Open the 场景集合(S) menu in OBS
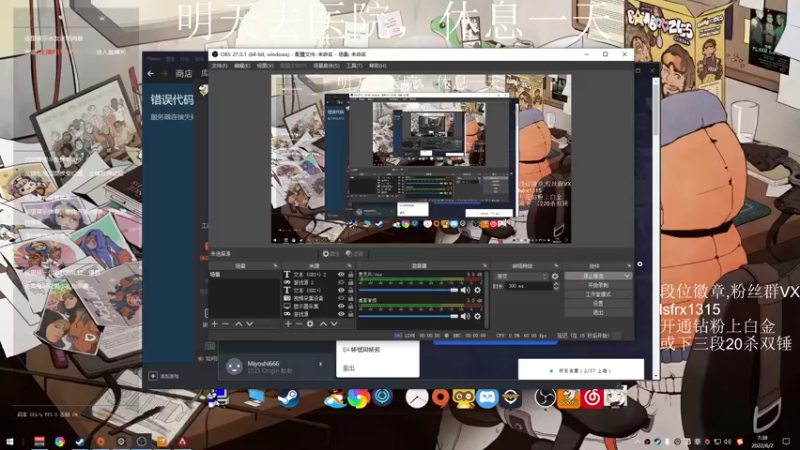800x450 pixels. click(326, 66)
